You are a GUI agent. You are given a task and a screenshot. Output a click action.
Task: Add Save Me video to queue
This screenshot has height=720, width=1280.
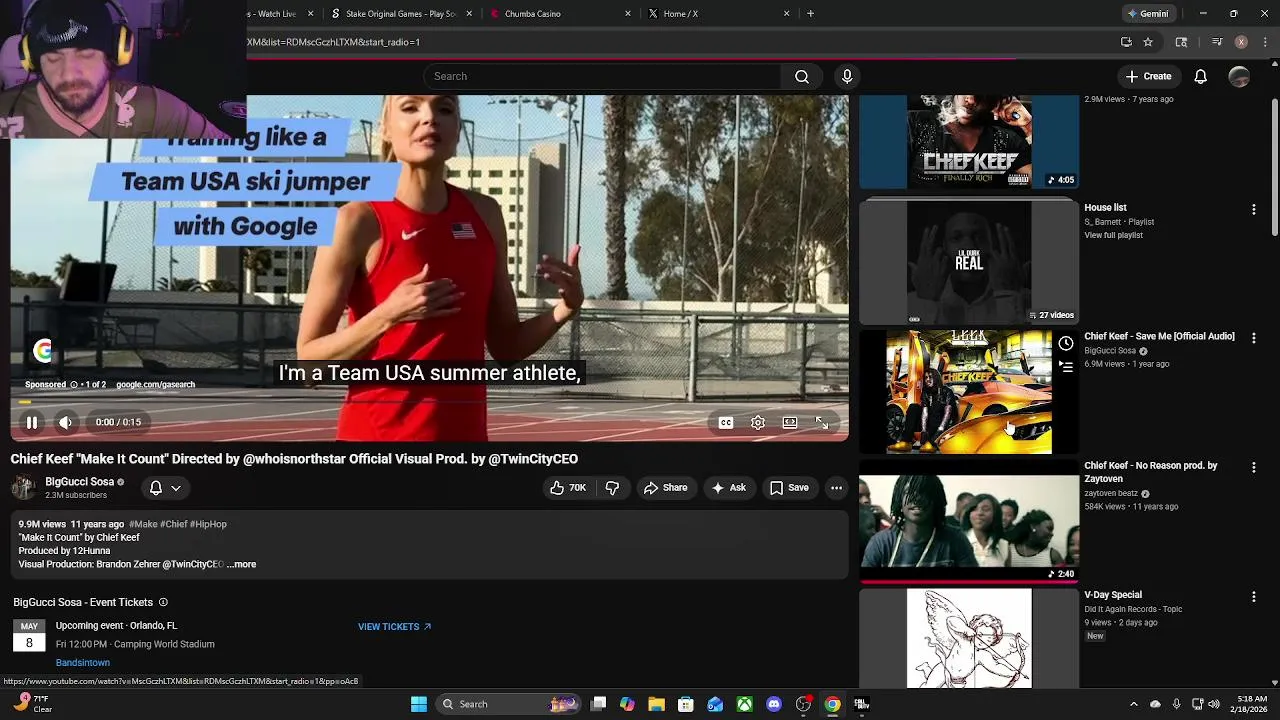[x=1066, y=367]
